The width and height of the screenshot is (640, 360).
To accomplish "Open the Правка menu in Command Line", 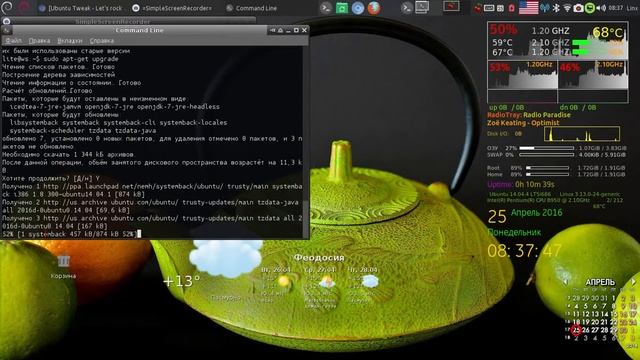I will click(x=39, y=40).
